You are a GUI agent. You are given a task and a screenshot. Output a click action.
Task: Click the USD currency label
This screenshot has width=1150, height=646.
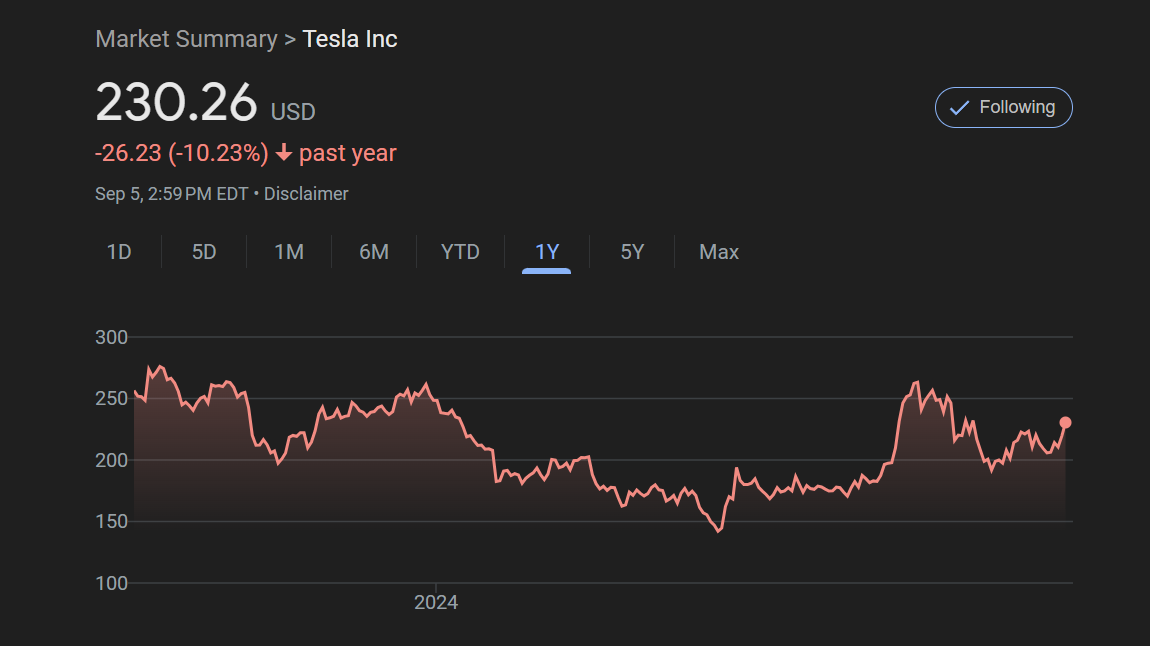pos(293,111)
